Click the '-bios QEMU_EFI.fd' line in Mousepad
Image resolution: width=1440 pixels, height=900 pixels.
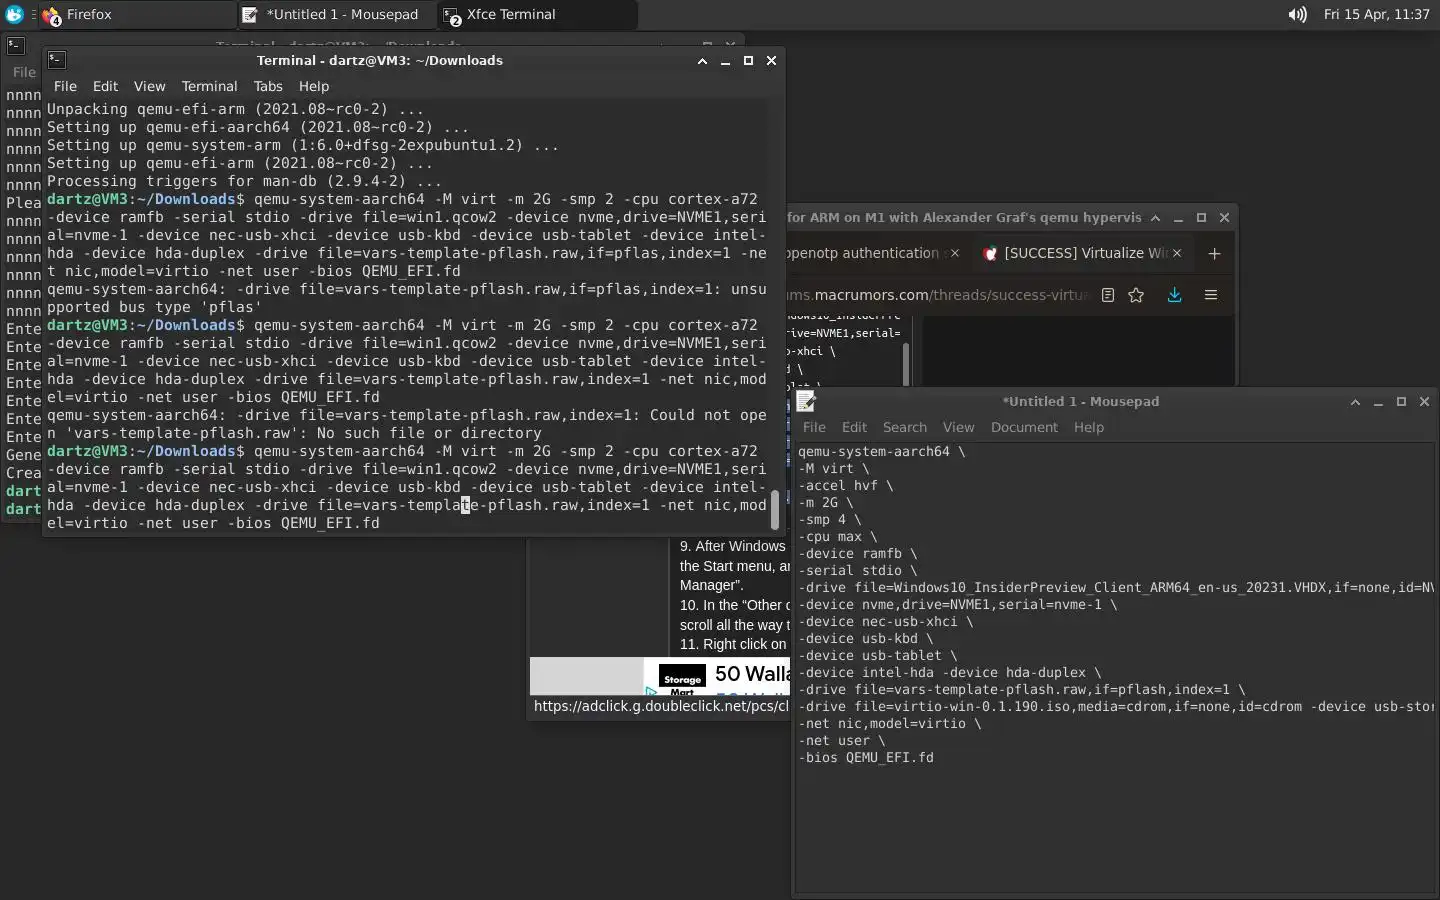click(x=865, y=757)
